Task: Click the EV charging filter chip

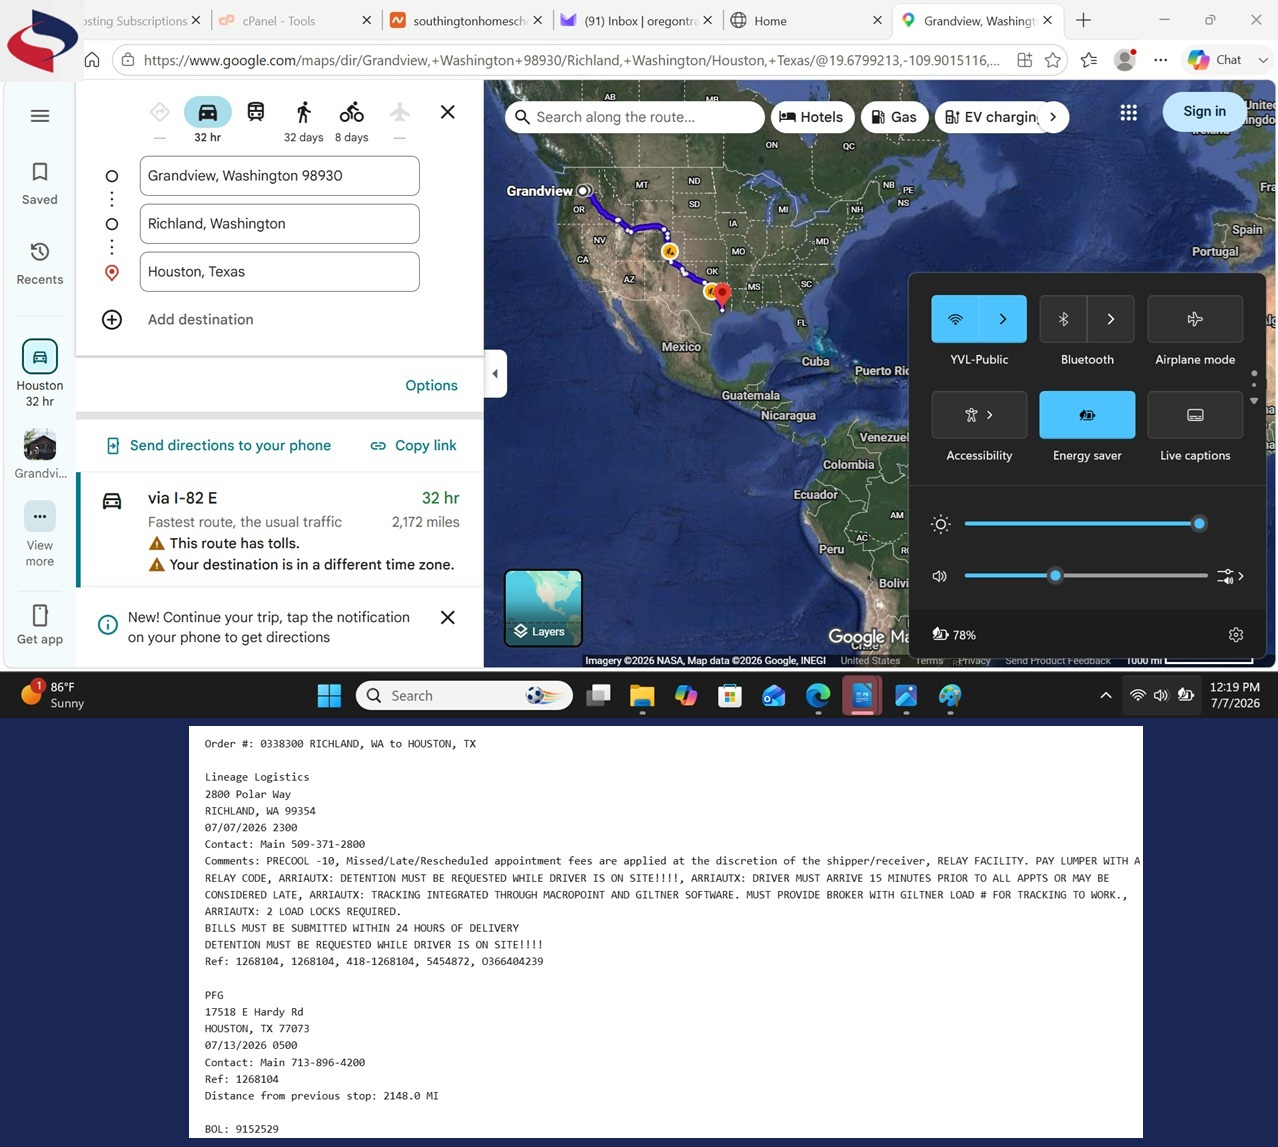Action: pyautogui.click(x=990, y=117)
